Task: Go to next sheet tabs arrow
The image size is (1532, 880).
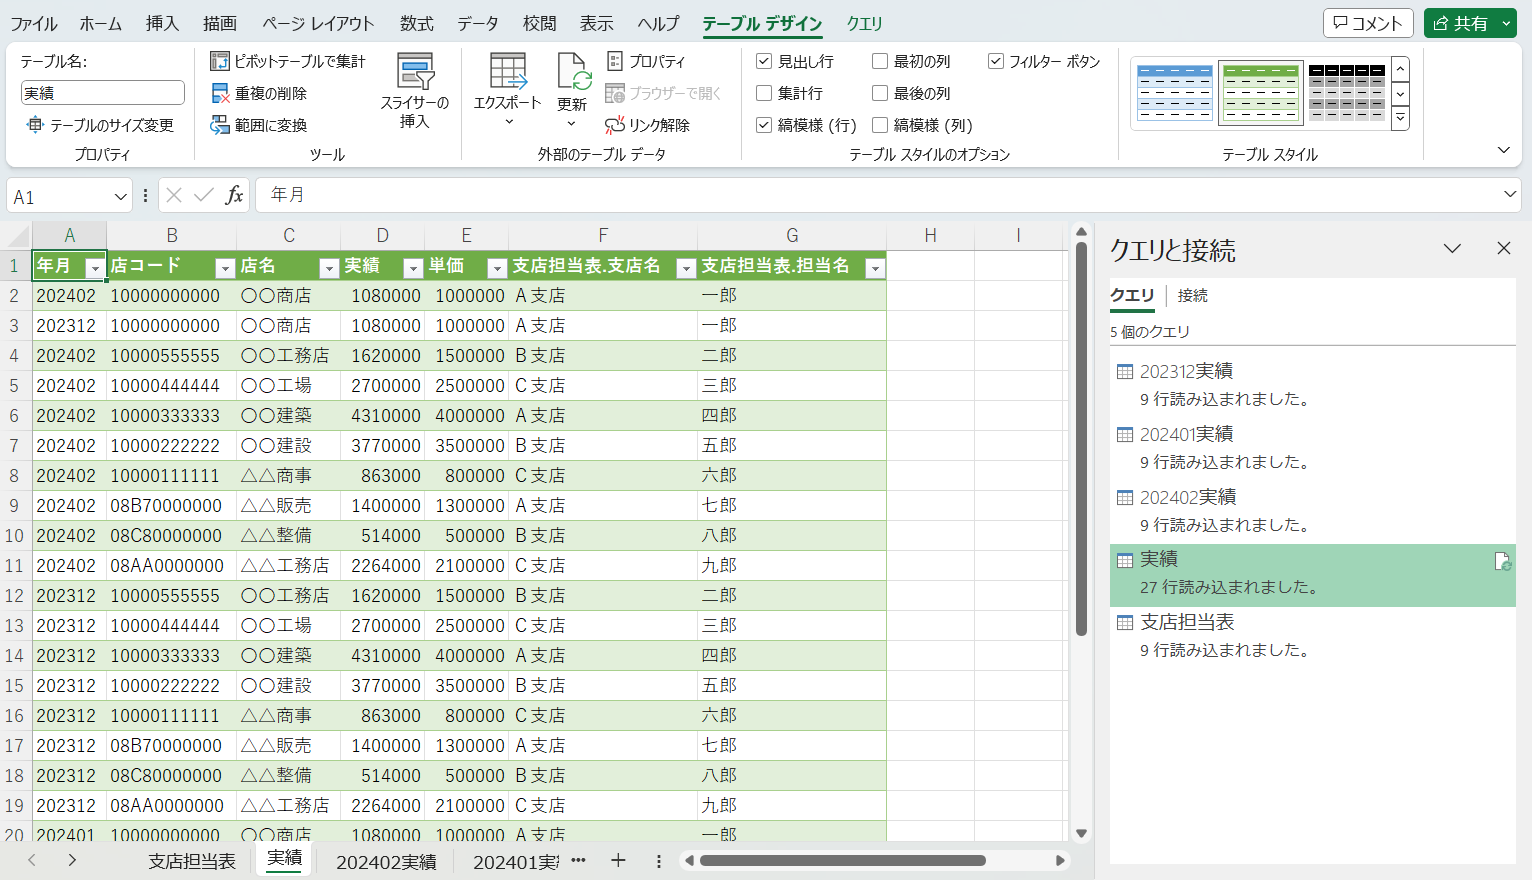Action: click(72, 860)
